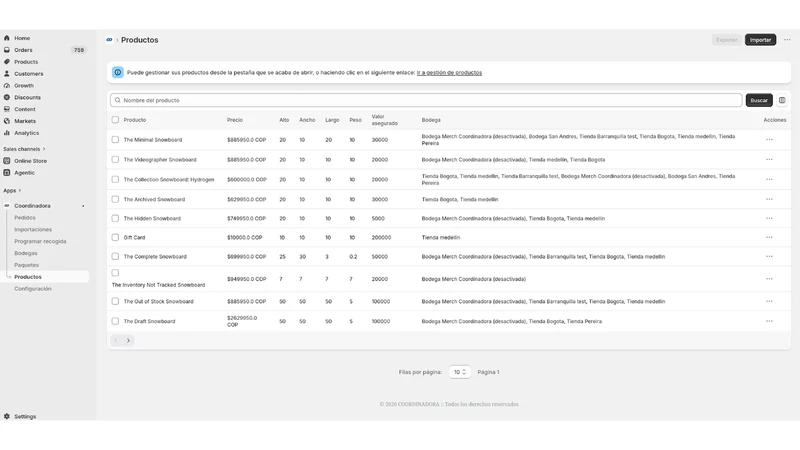Open the Home icon in sidebar
This screenshot has height=450, width=800.
[x=7, y=38]
